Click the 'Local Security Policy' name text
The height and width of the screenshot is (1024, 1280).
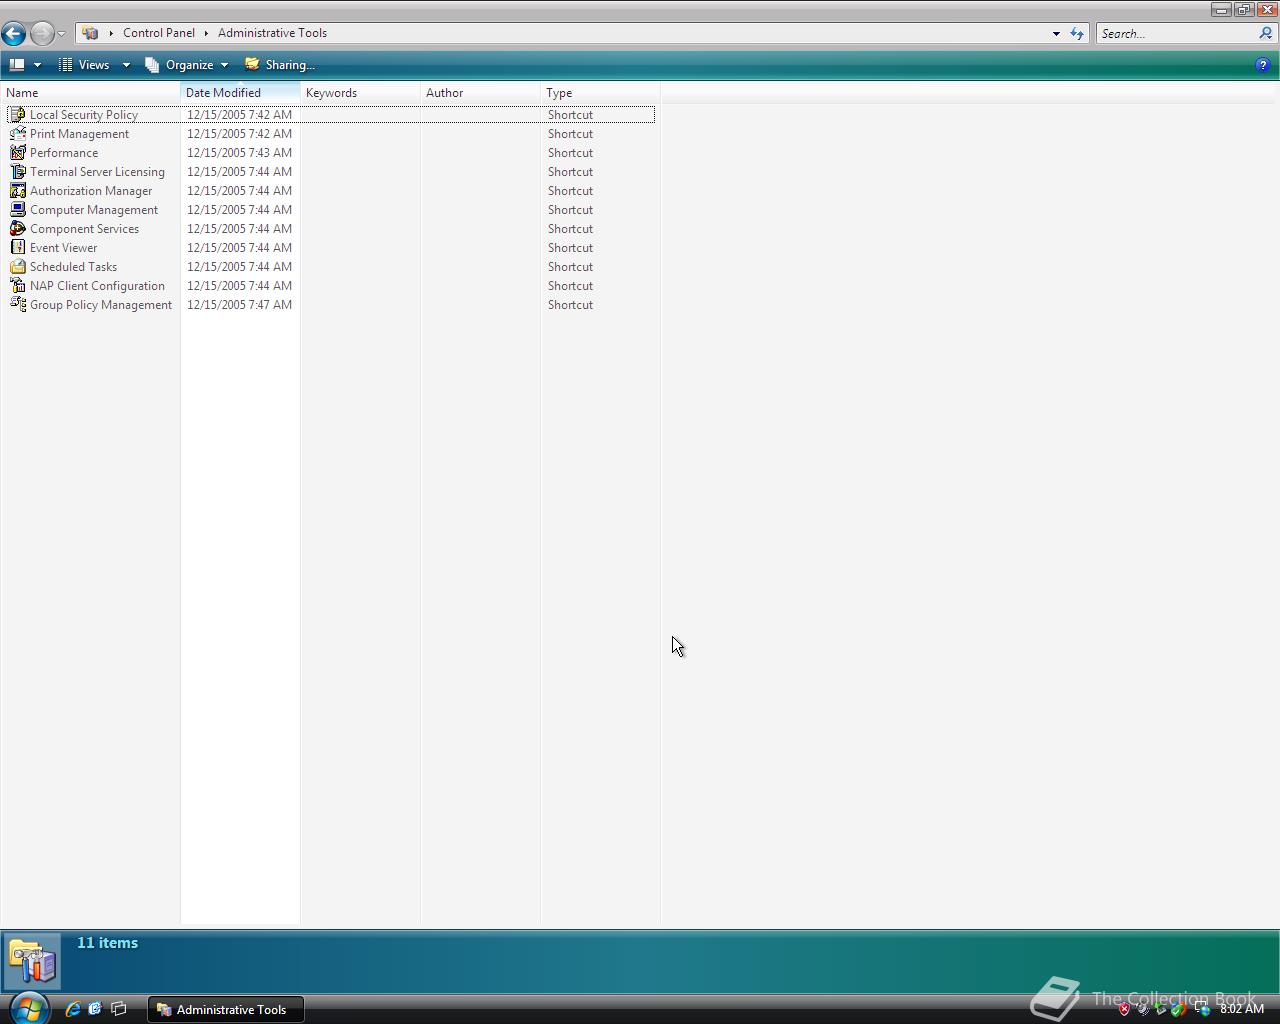(84, 115)
